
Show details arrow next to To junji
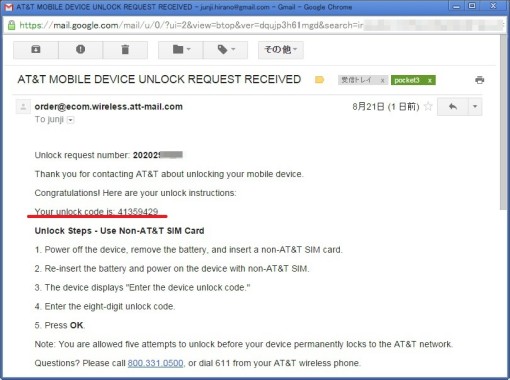[70, 120]
